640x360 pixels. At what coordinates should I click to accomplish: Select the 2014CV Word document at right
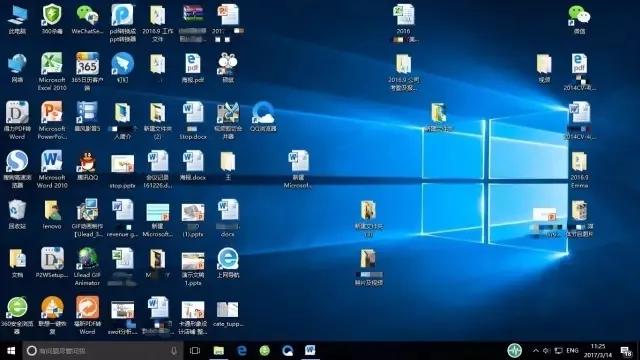tap(579, 120)
